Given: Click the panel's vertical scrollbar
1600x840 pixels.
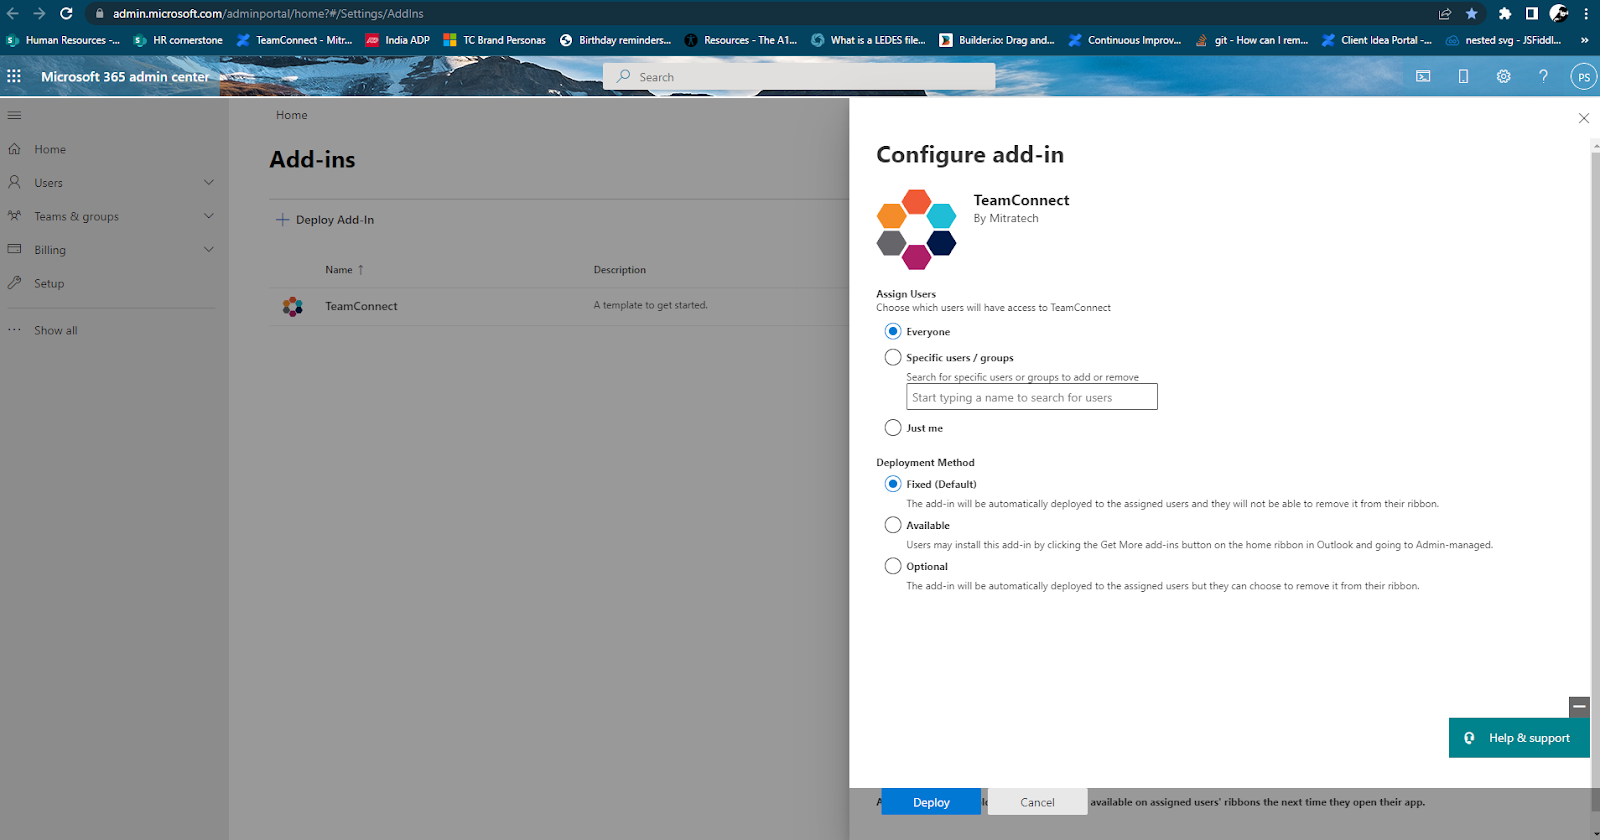Looking at the screenshot, I should pyautogui.click(x=1595, y=470).
